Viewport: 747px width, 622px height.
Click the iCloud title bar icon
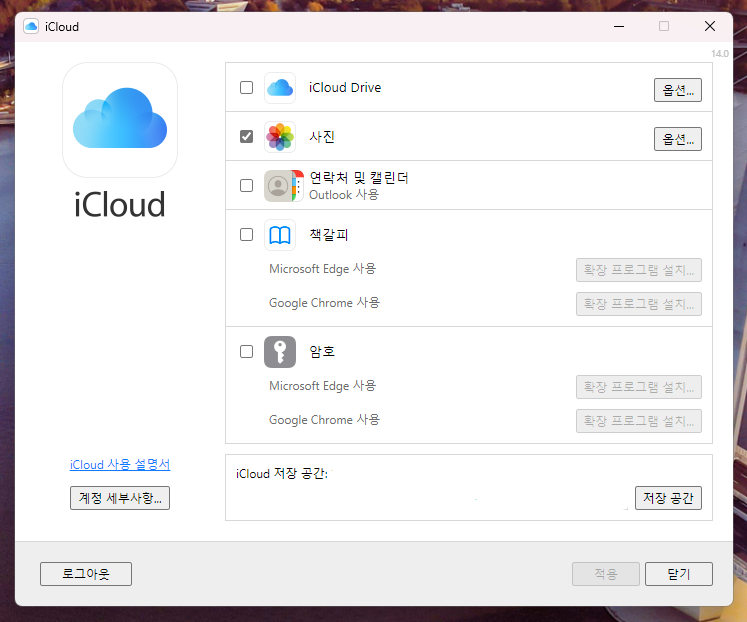pos(31,27)
